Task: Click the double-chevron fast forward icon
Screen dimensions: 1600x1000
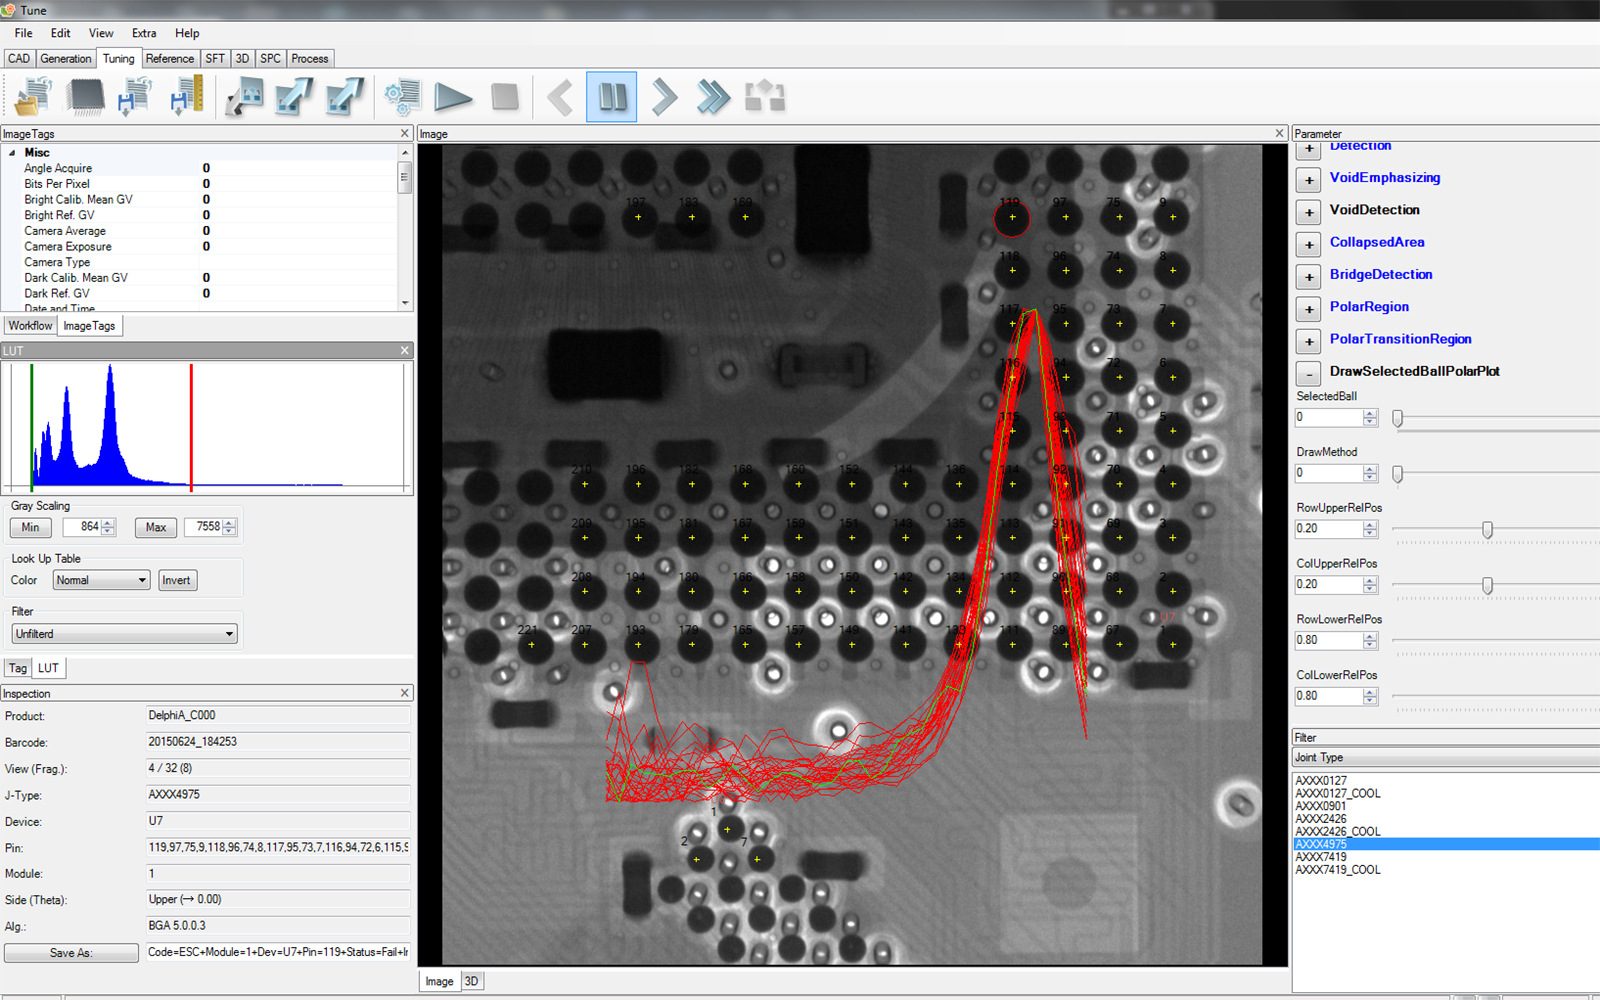Action: [x=713, y=97]
